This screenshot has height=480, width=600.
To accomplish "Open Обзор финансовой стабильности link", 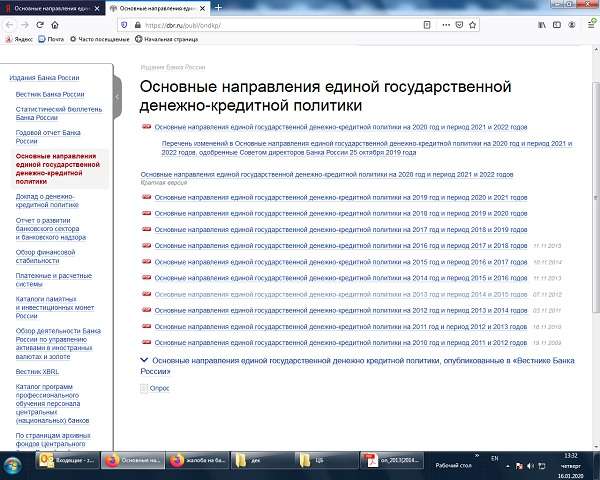I will pyautogui.click(x=46, y=256).
